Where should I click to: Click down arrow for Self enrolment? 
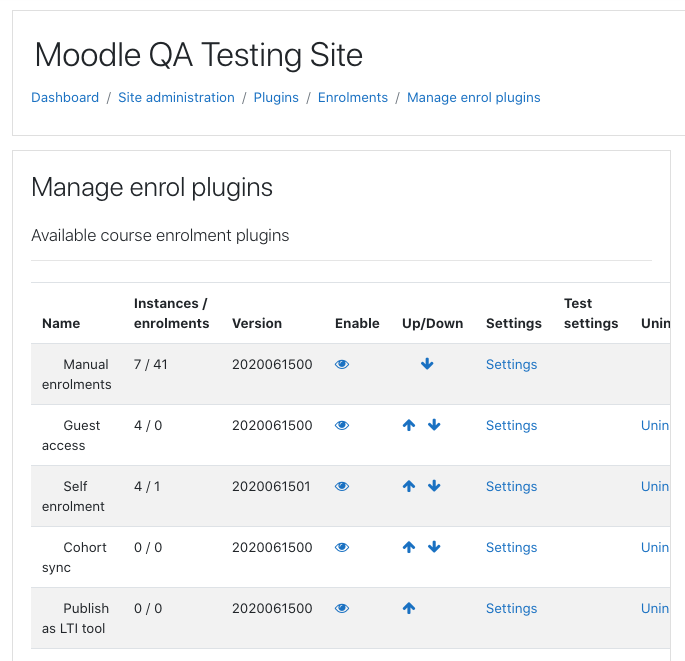point(434,486)
